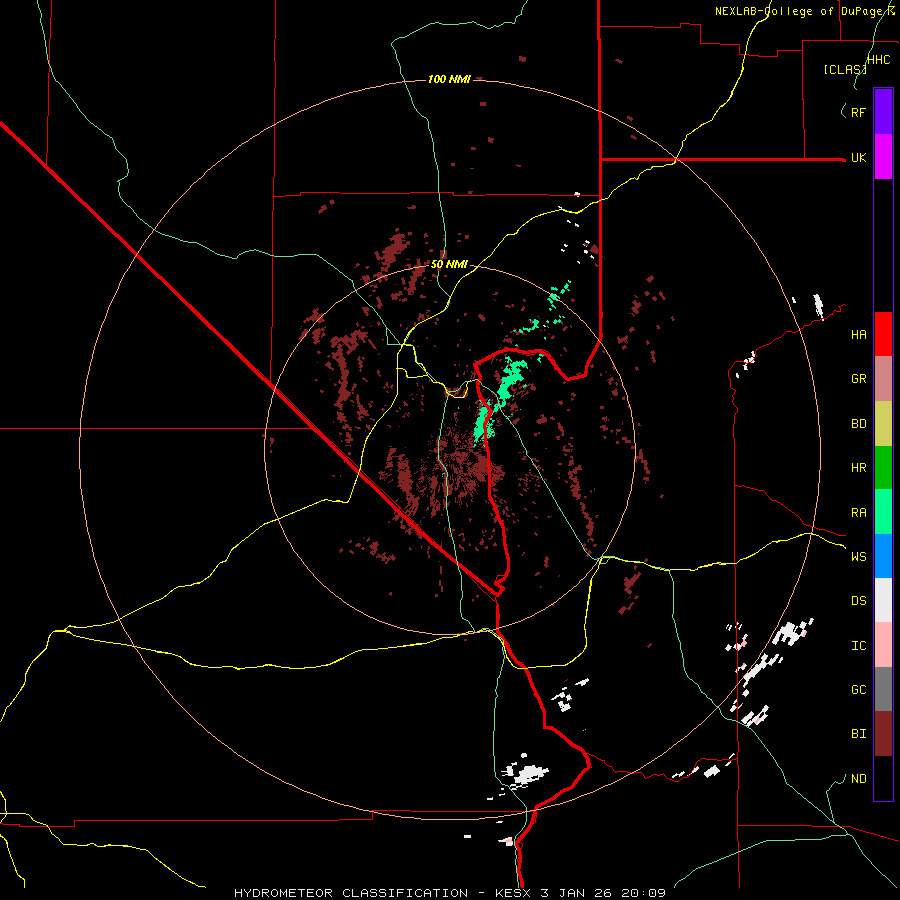
Task: Click the HR legend label
Action: (858, 468)
